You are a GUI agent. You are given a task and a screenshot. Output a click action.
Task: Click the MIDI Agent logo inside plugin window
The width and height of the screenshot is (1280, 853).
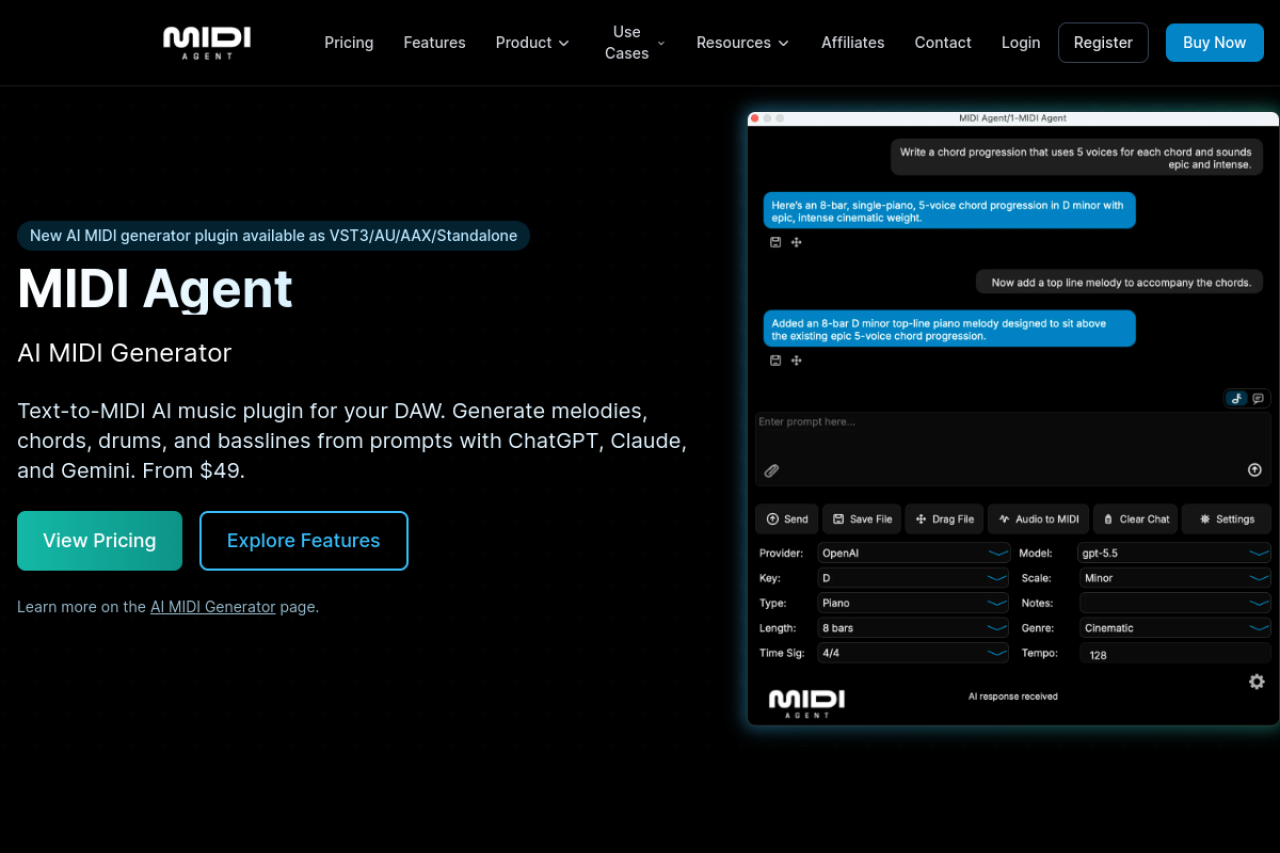point(807,703)
